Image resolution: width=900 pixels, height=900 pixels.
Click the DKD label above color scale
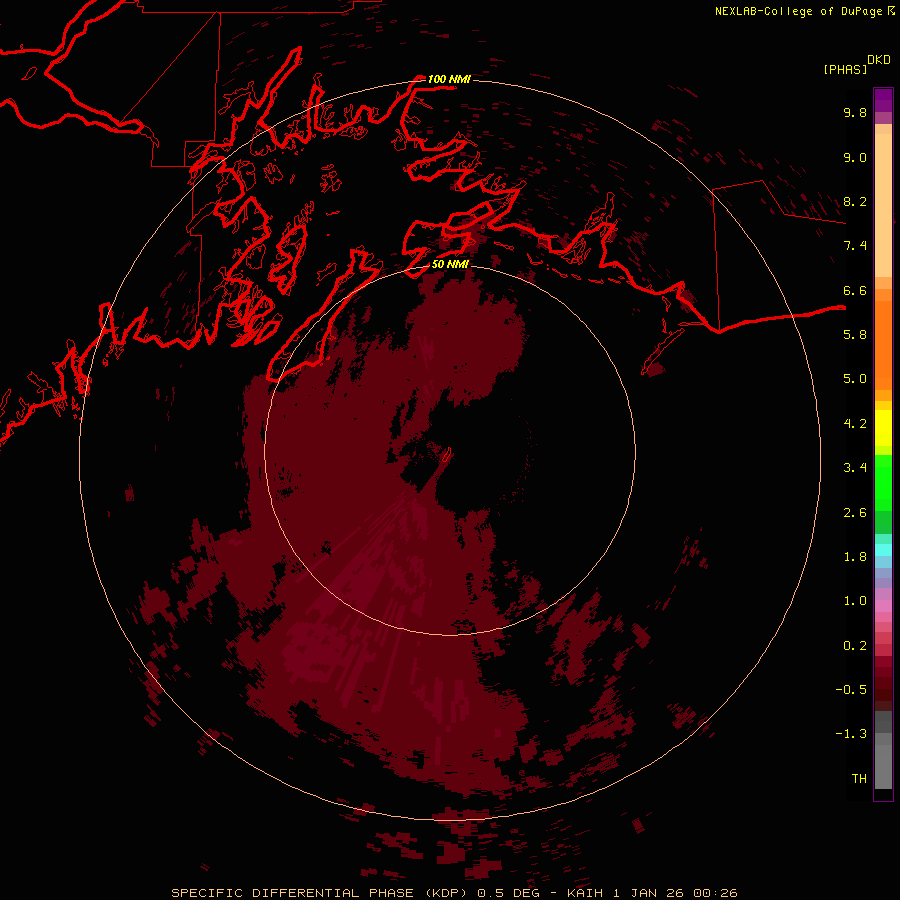point(879,60)
